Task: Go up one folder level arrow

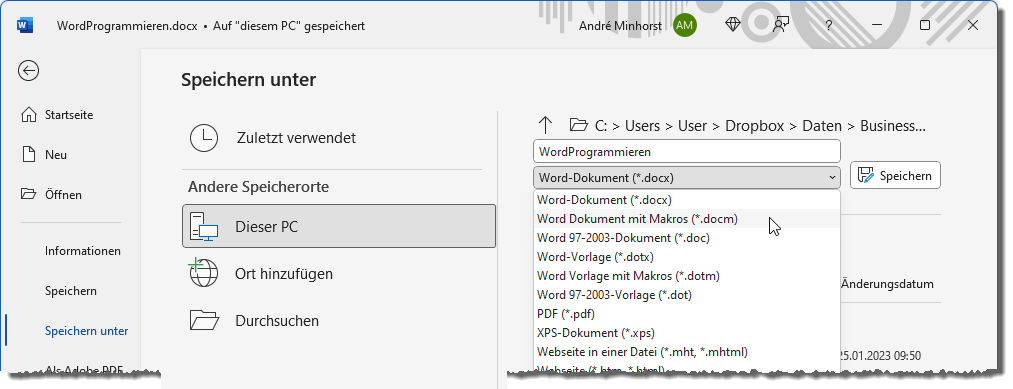Action: 546,125
